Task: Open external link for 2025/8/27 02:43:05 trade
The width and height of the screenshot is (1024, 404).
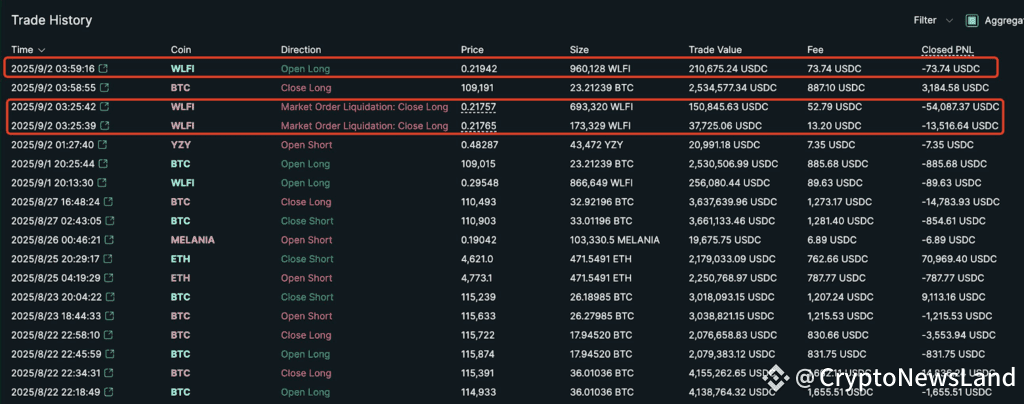Action: pyautogui.click(x=110, y=221)
